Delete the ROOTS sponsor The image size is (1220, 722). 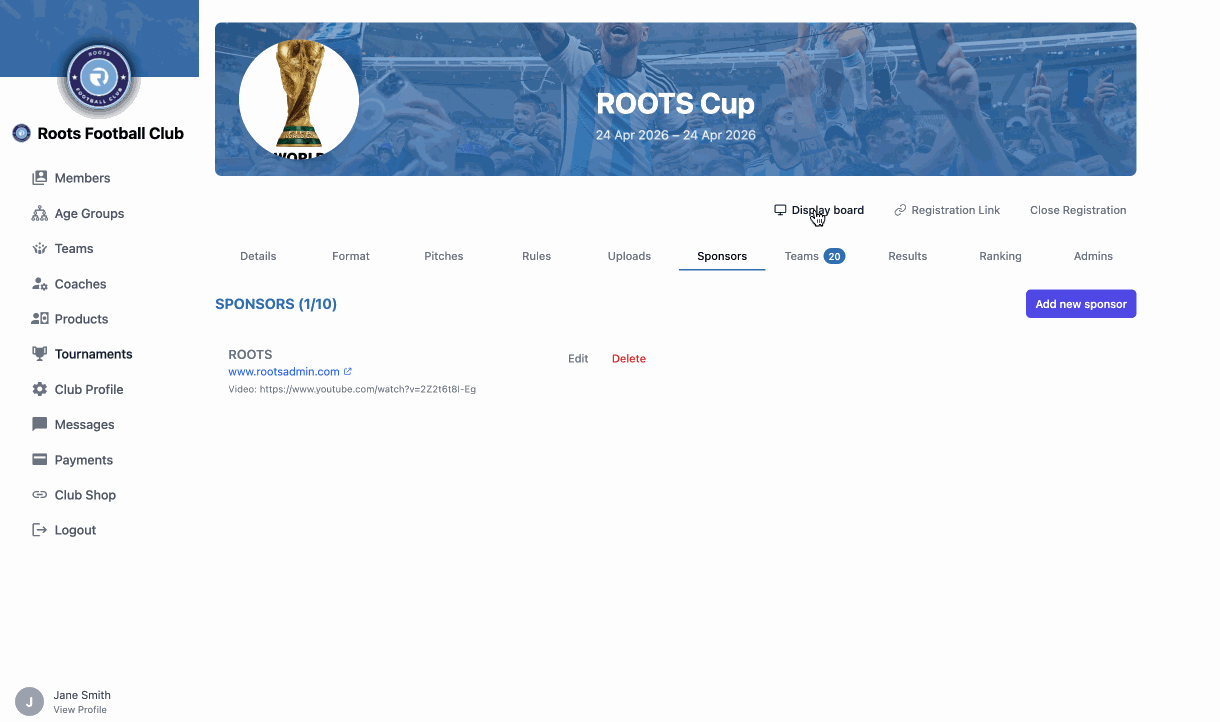click(629, 359)
